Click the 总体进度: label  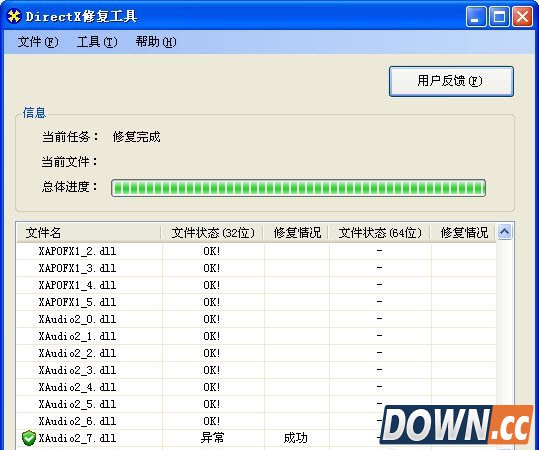(69, 187)
